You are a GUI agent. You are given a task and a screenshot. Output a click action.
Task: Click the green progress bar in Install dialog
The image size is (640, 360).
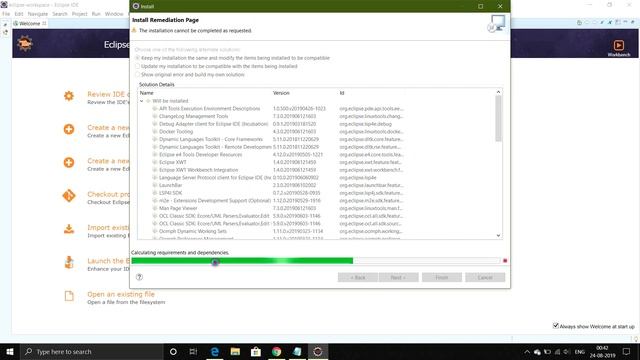[242, 261]
